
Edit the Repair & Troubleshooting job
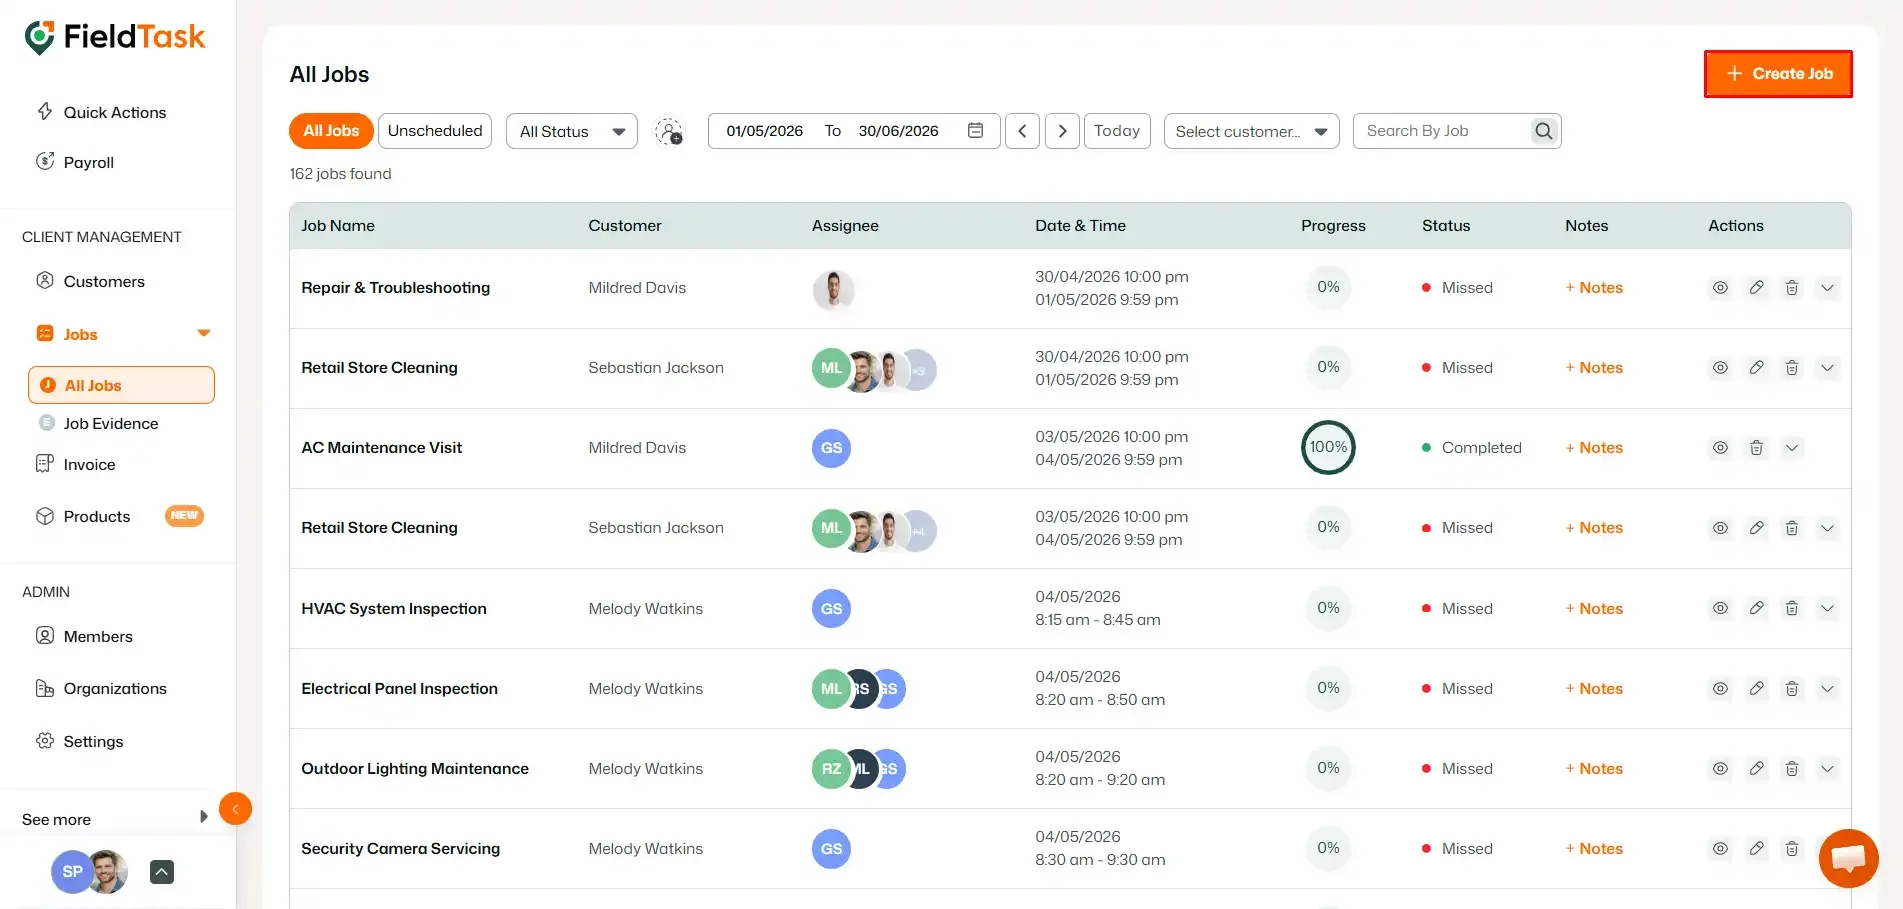tap(1756, 288)
